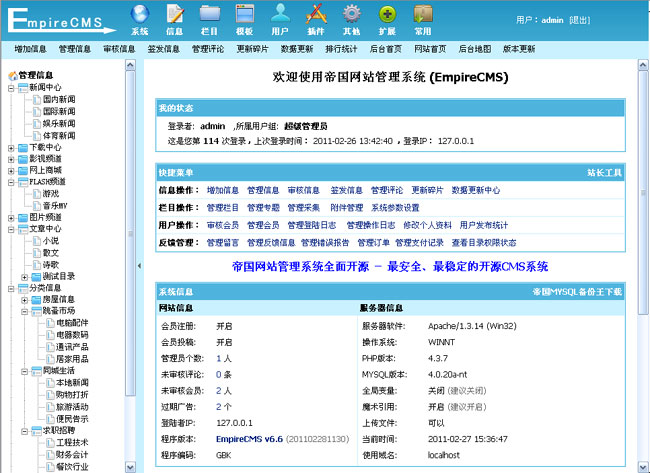The image size is (650, 473).
Task: Open 数据更新 in the secondary menu bar
Action: 296,48
